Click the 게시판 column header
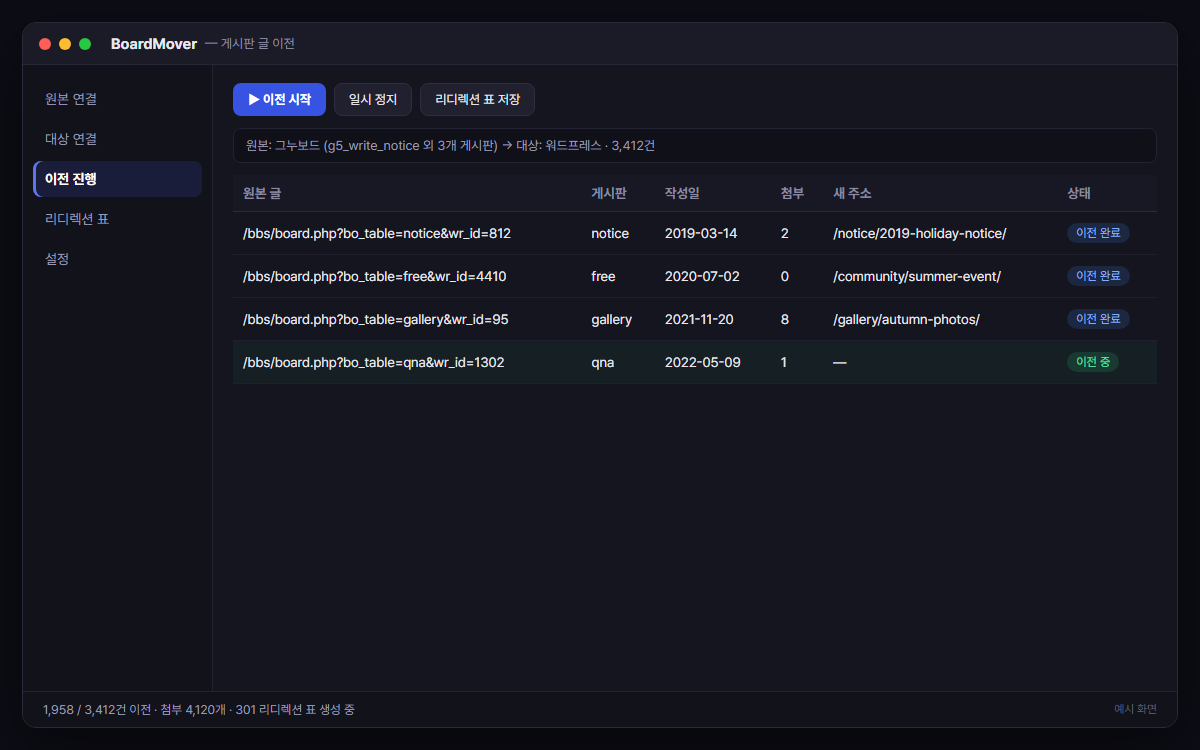 click(x=609, y=193)
